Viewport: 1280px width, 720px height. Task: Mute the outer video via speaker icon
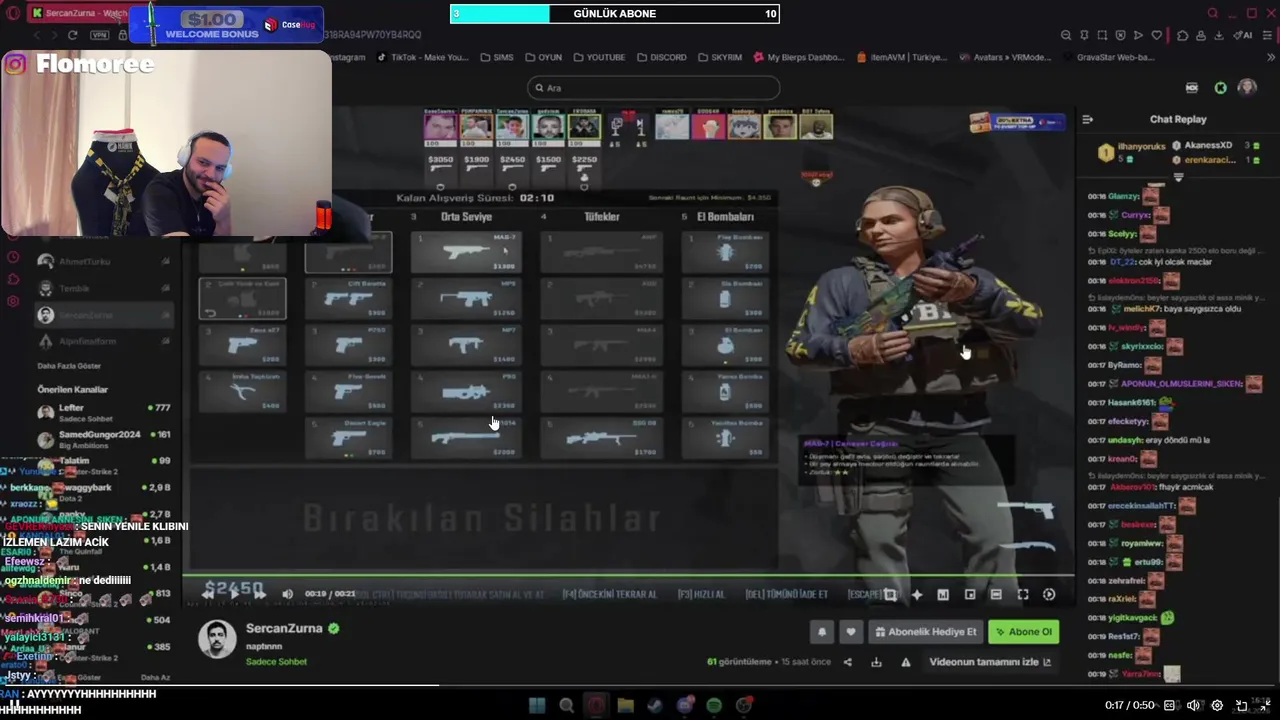1192,705
